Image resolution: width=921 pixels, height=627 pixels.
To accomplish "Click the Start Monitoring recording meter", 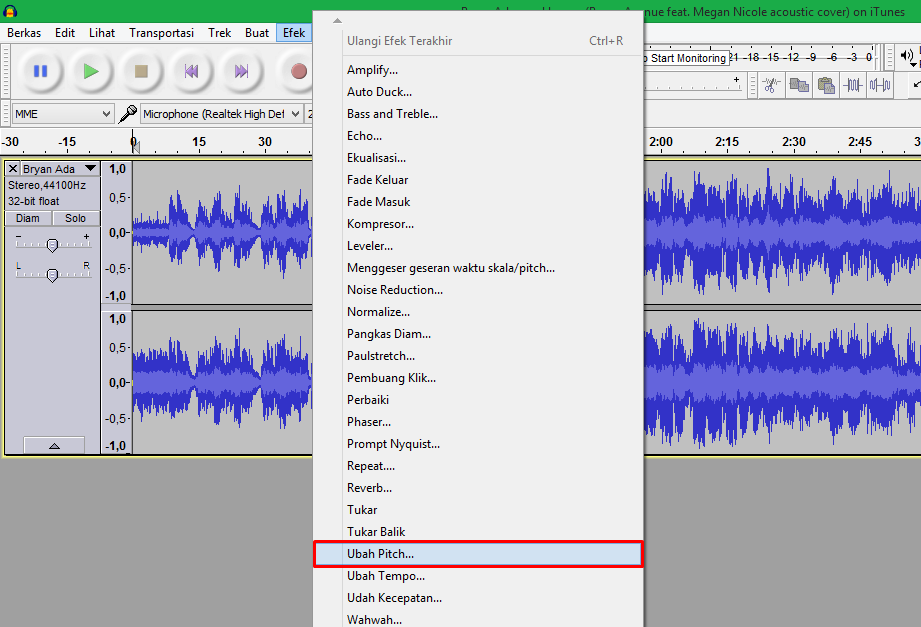I will coord(687,58).
